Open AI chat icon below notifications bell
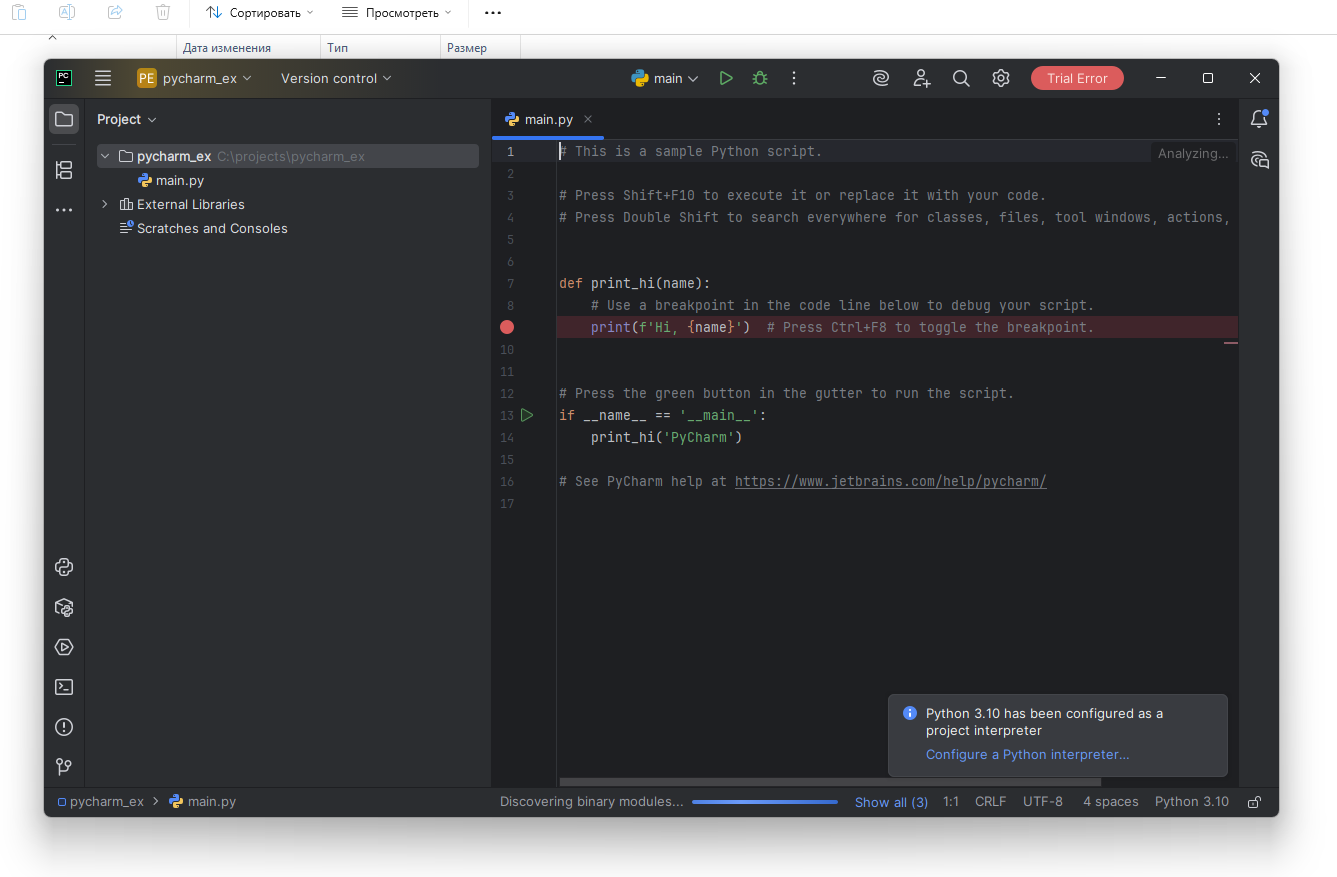The width and height of the screenshot is (1337, 877). click(1259, 159)
